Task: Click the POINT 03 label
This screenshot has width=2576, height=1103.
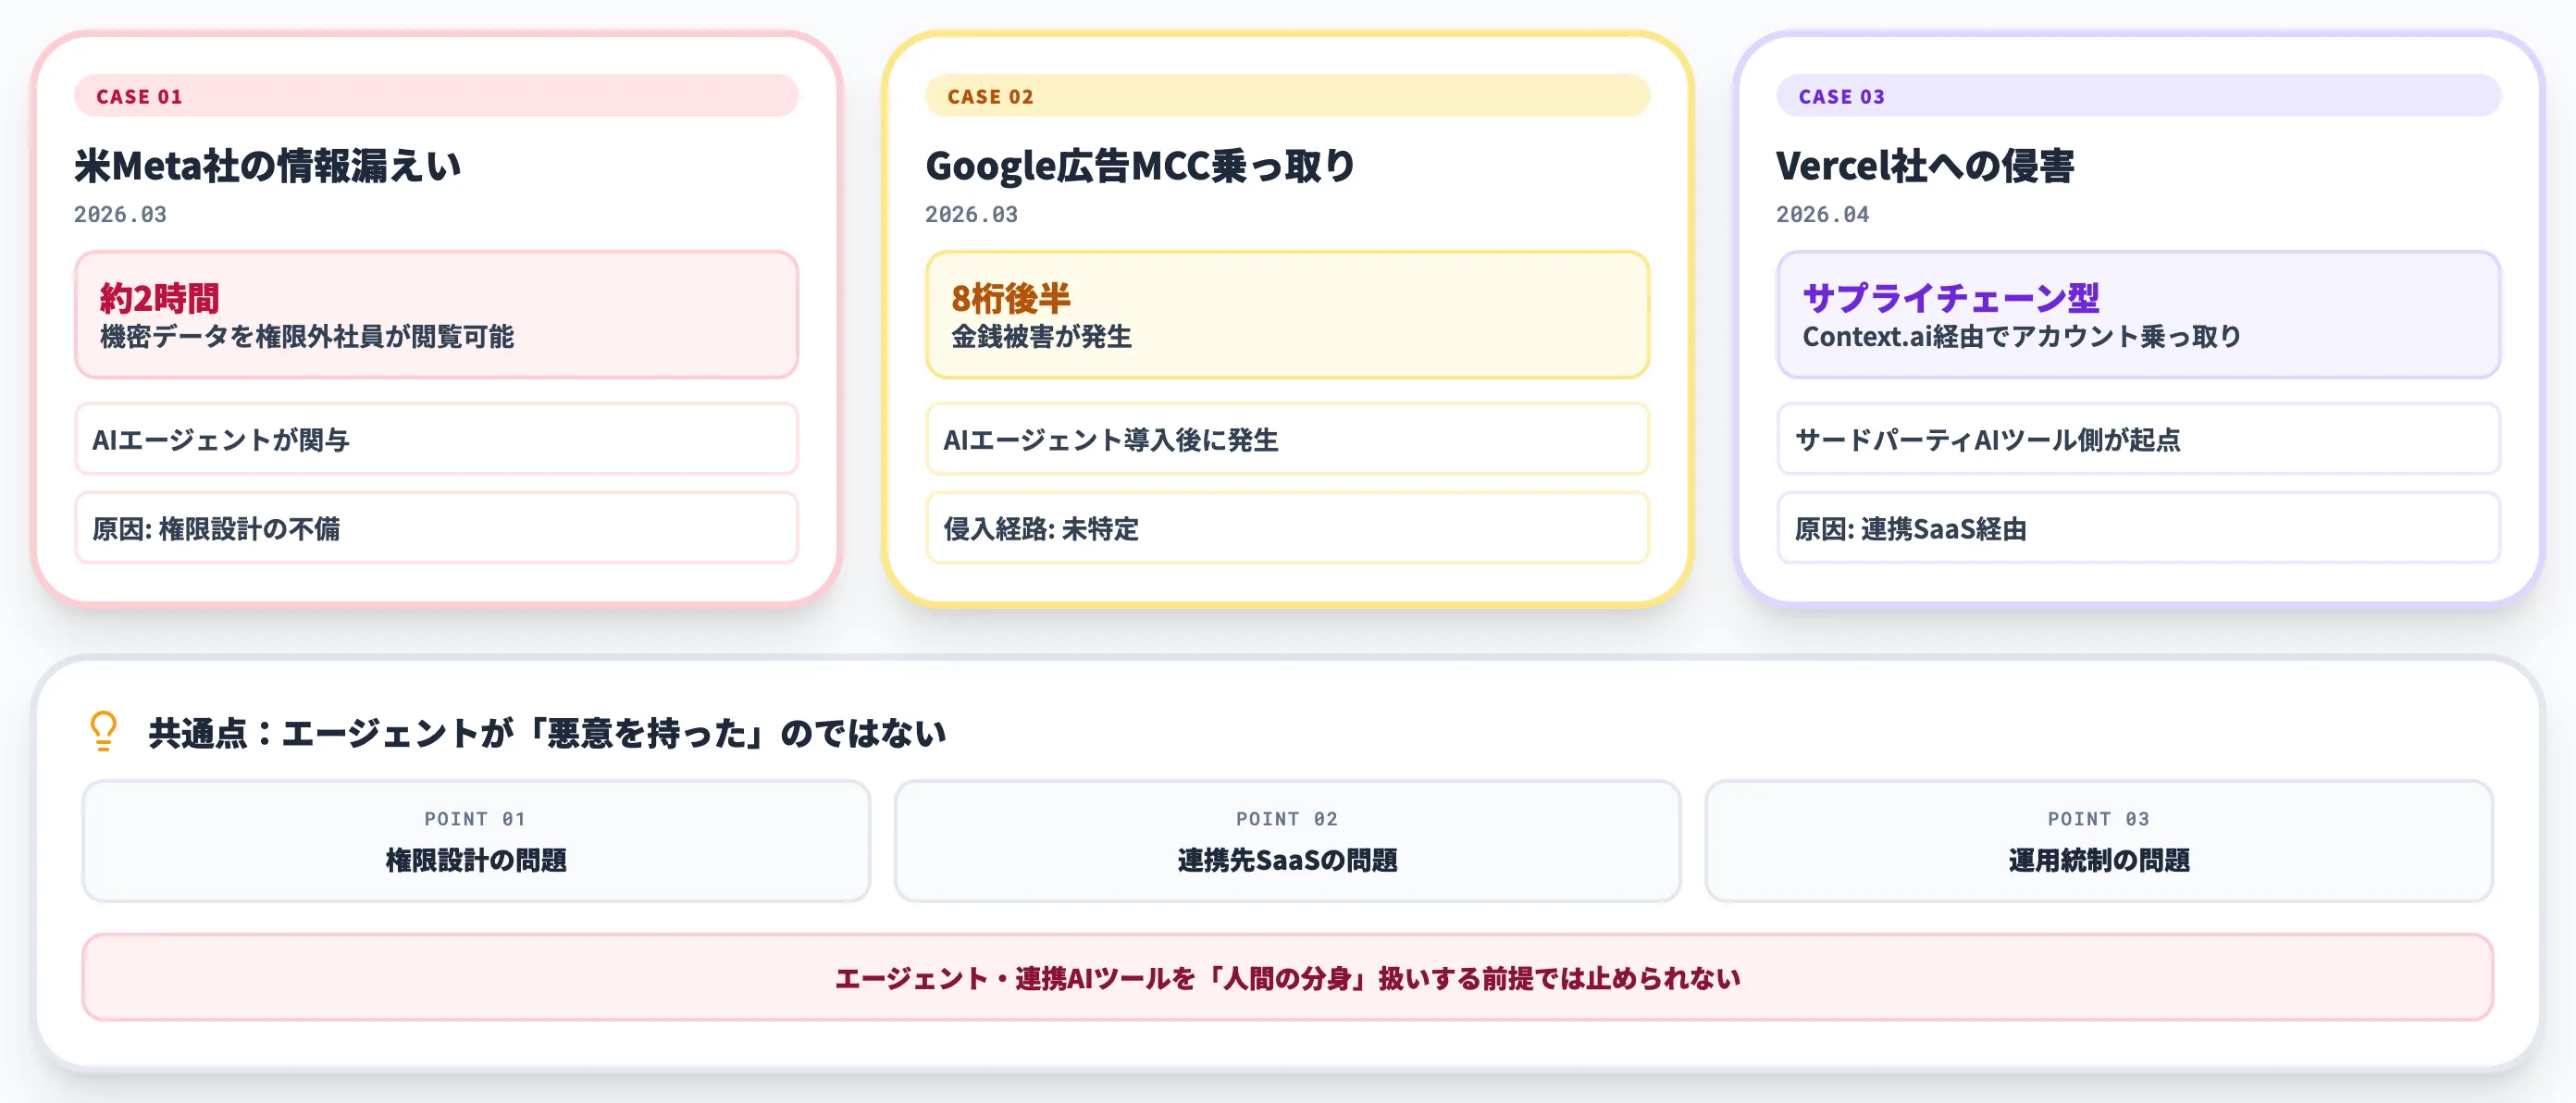Action: [2098, 819]
